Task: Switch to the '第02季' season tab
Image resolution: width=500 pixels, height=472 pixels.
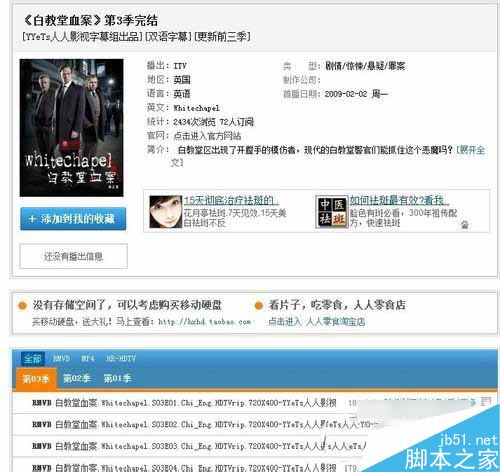Action: pyautogui.click(x=77, y=379)
